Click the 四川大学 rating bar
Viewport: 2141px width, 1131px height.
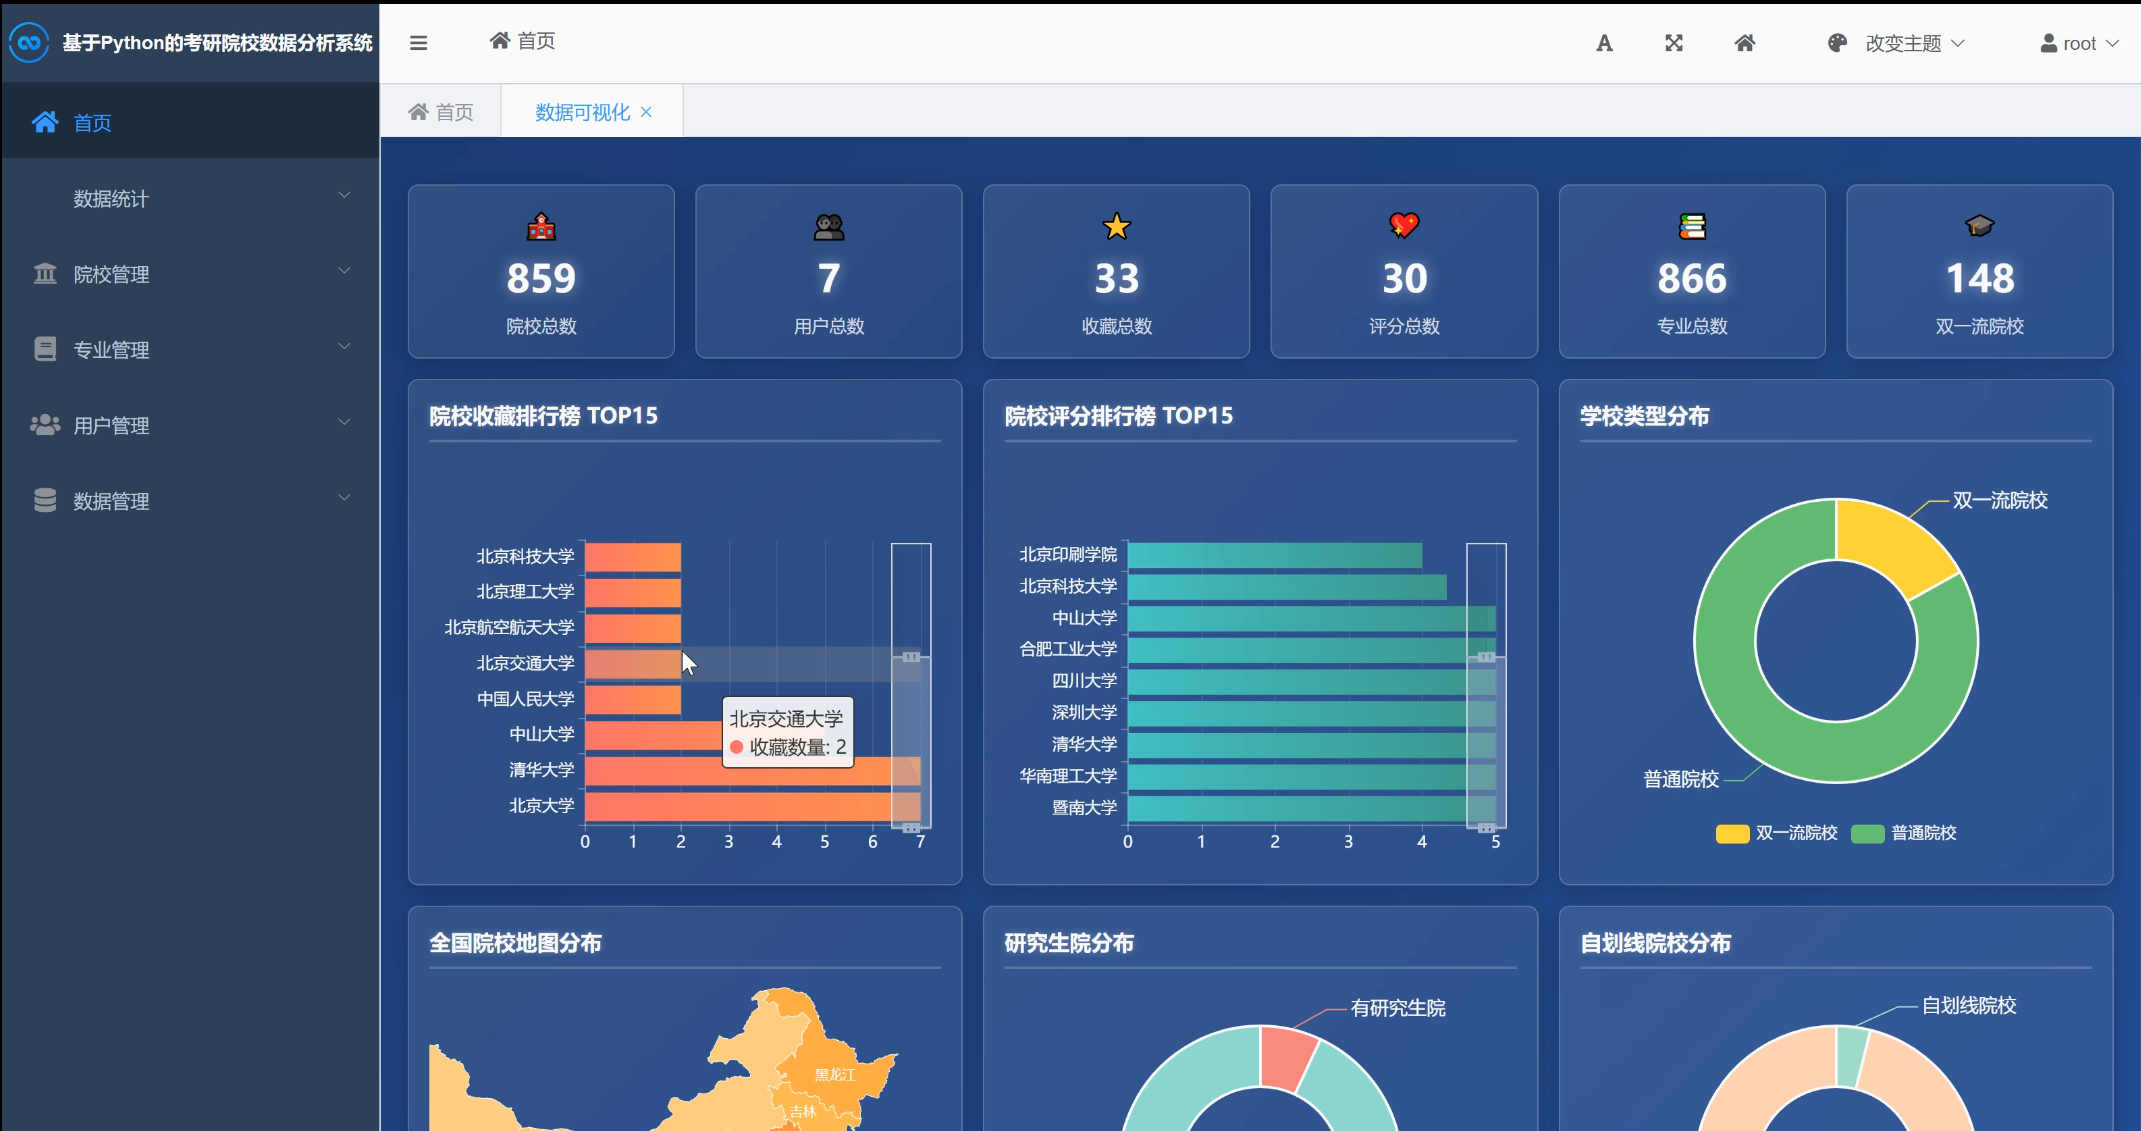click(1312, 682)
